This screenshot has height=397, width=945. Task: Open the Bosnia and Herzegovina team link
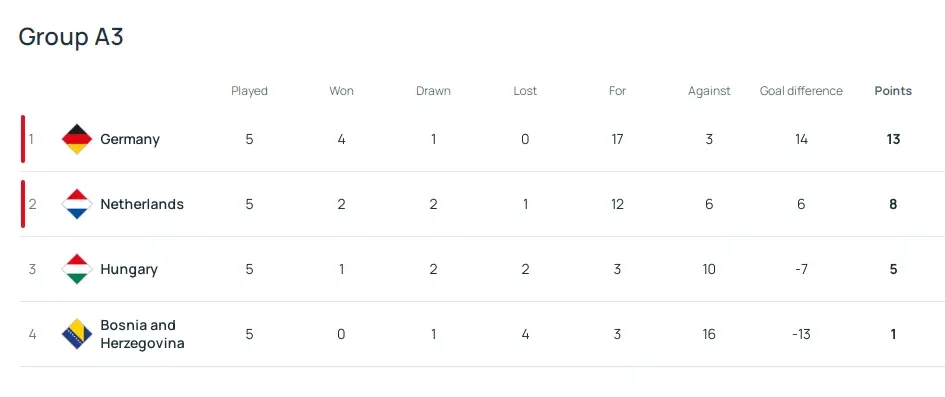[142, 334]
